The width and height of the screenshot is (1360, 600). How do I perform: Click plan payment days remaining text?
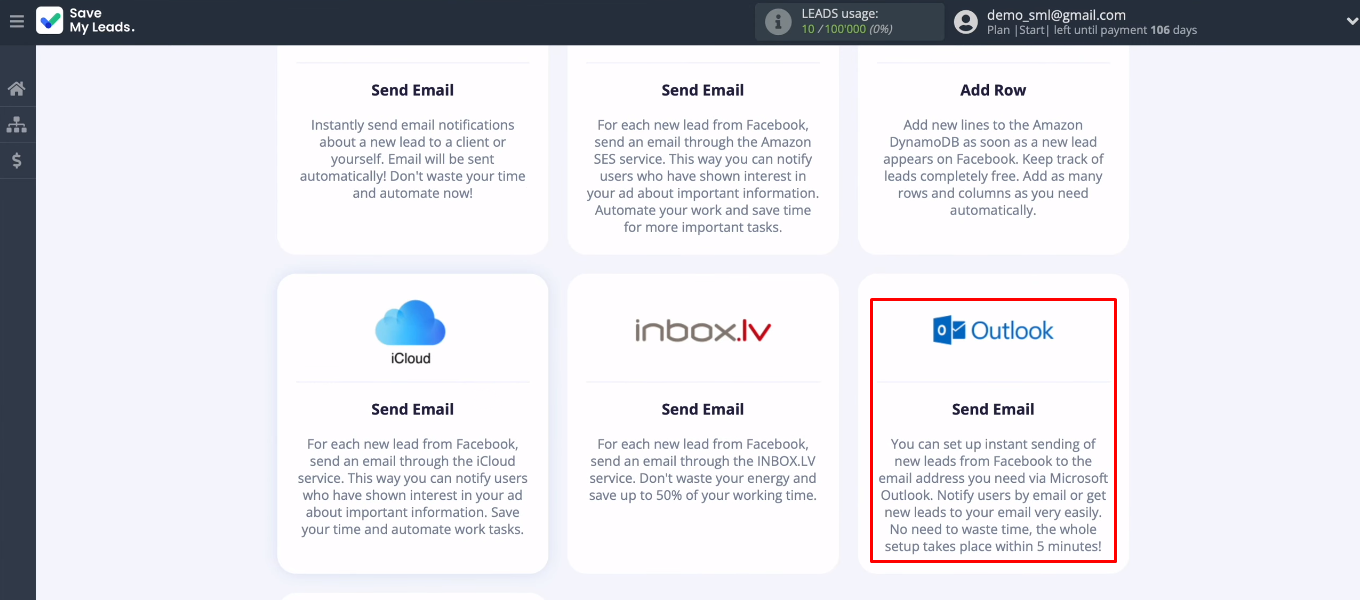click(1092, 30)
